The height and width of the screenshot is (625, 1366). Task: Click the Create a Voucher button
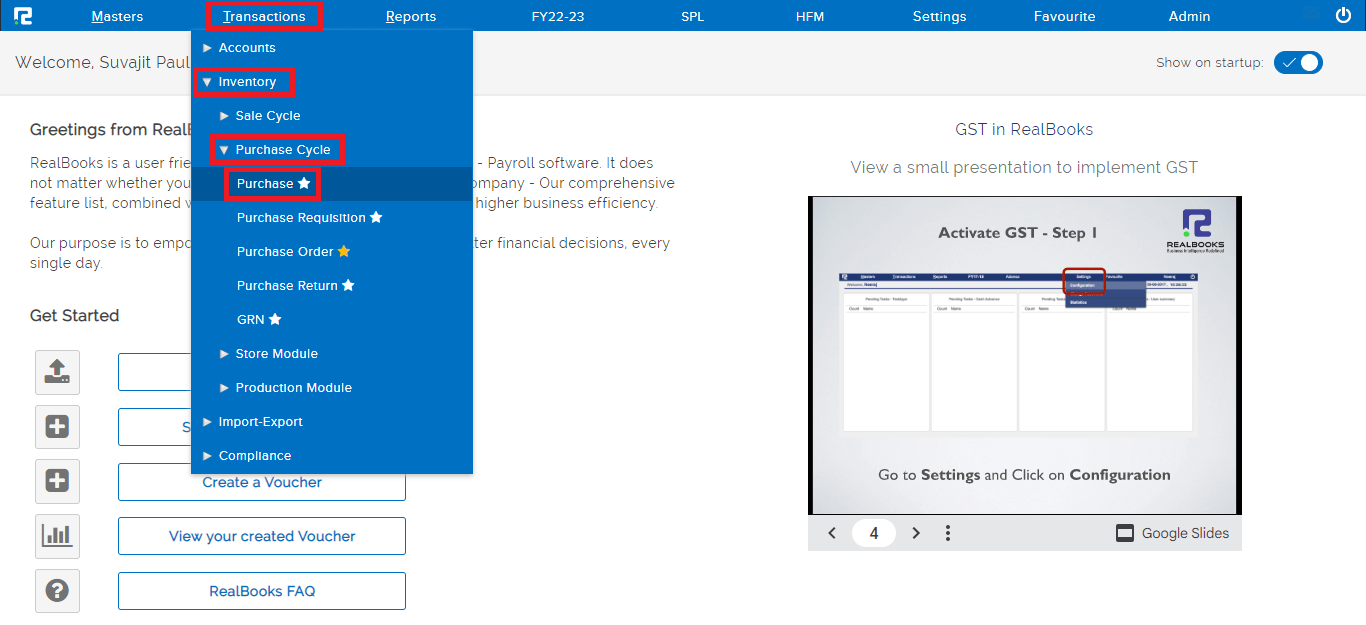point(262,482)
